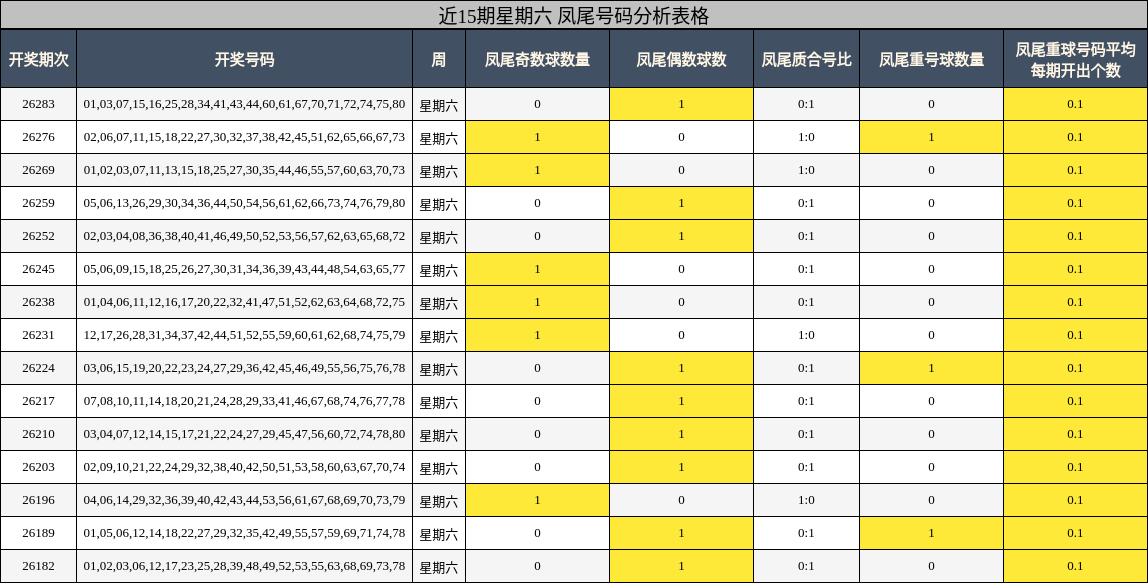Click winning numbers starting 01,04,06,11,12
Screen dimensions: 1148x583
tap(244, 302)
